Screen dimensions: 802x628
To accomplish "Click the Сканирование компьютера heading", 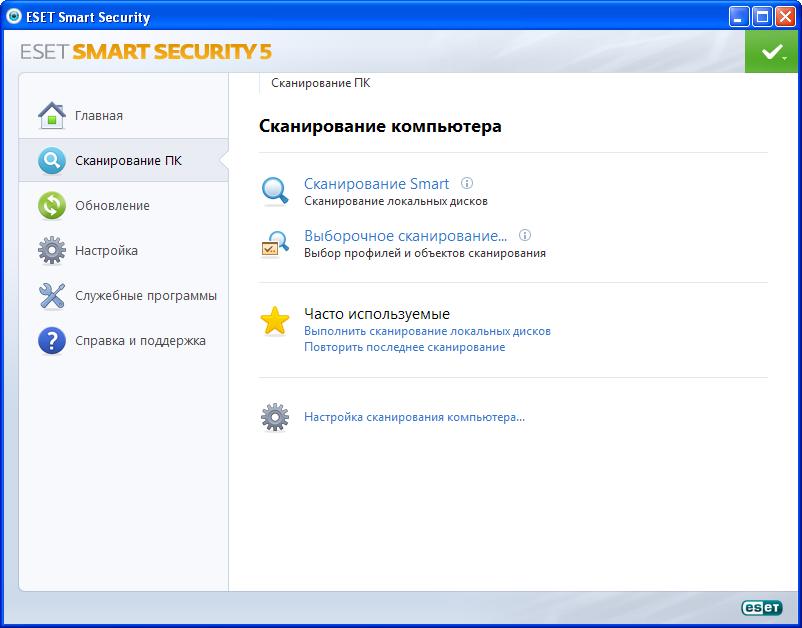I will (x=380, y=126).
